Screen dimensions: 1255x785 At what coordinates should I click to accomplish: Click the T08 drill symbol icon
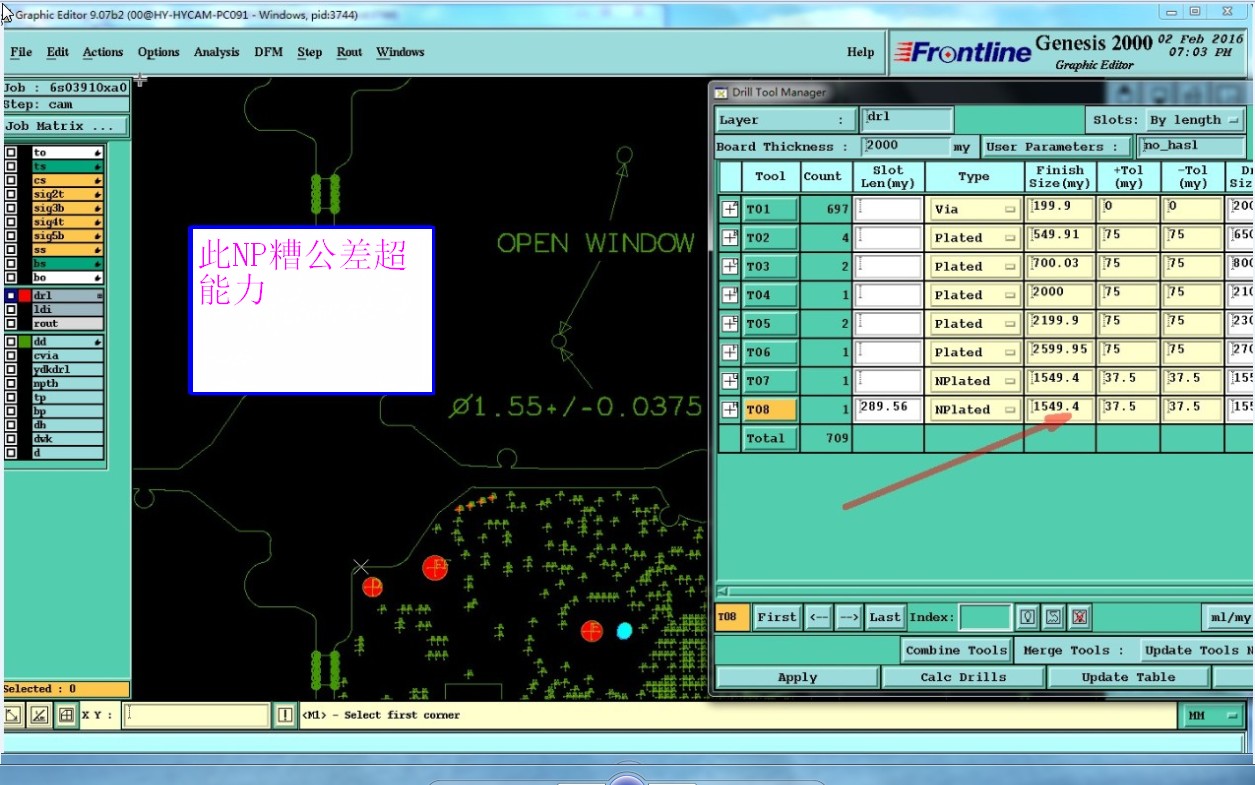[x=730, y=409]
